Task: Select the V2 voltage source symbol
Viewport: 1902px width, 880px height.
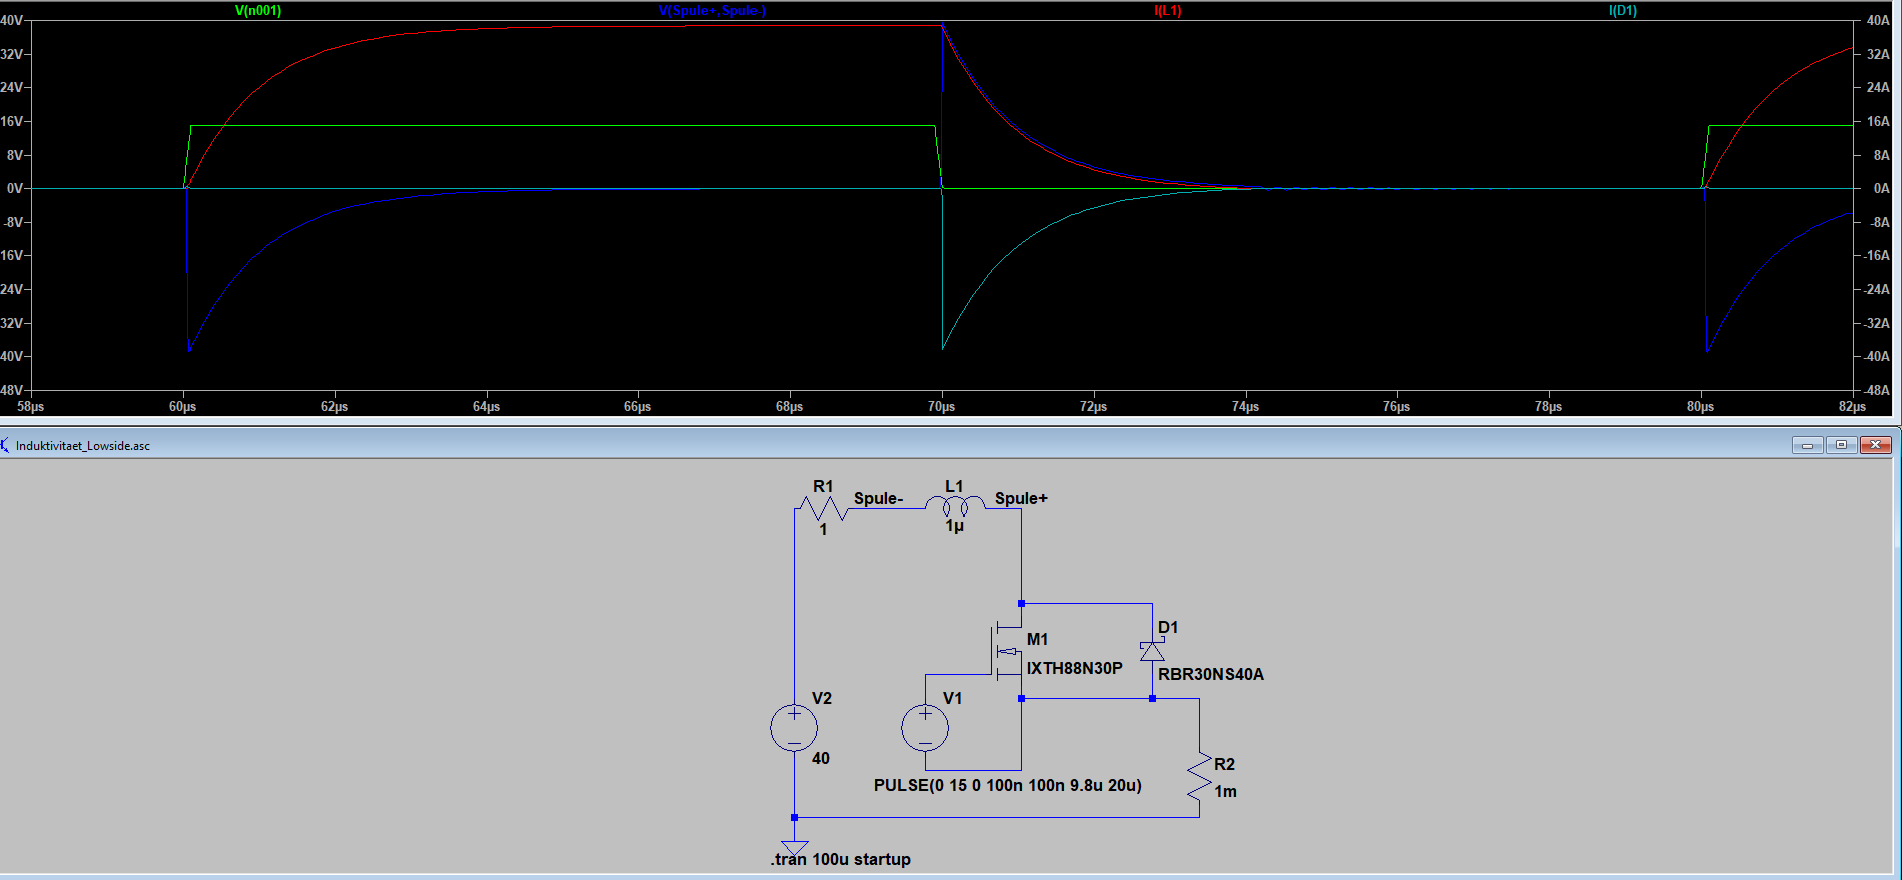Action: (x=794, y=728)
